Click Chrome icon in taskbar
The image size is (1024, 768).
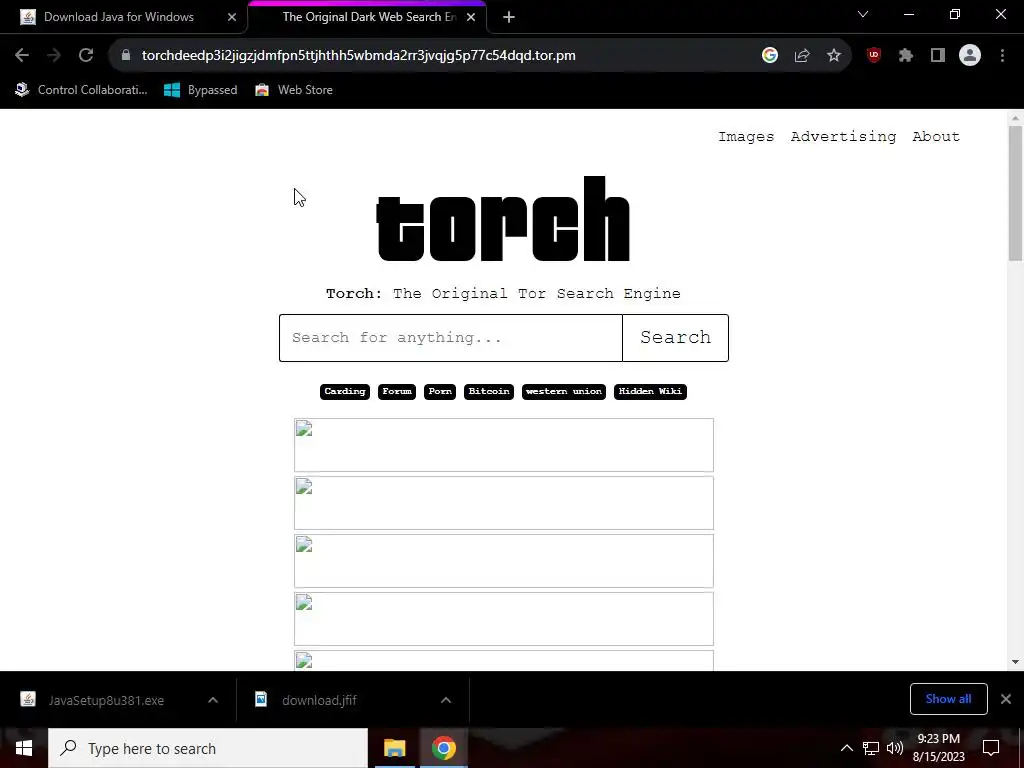click(443, 748)
